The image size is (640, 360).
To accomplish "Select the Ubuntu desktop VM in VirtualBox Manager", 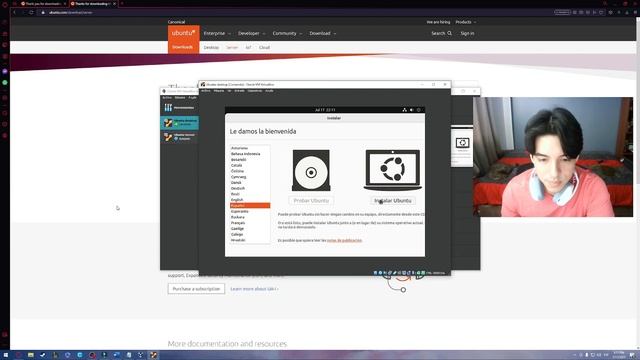I will pos(180,122).
